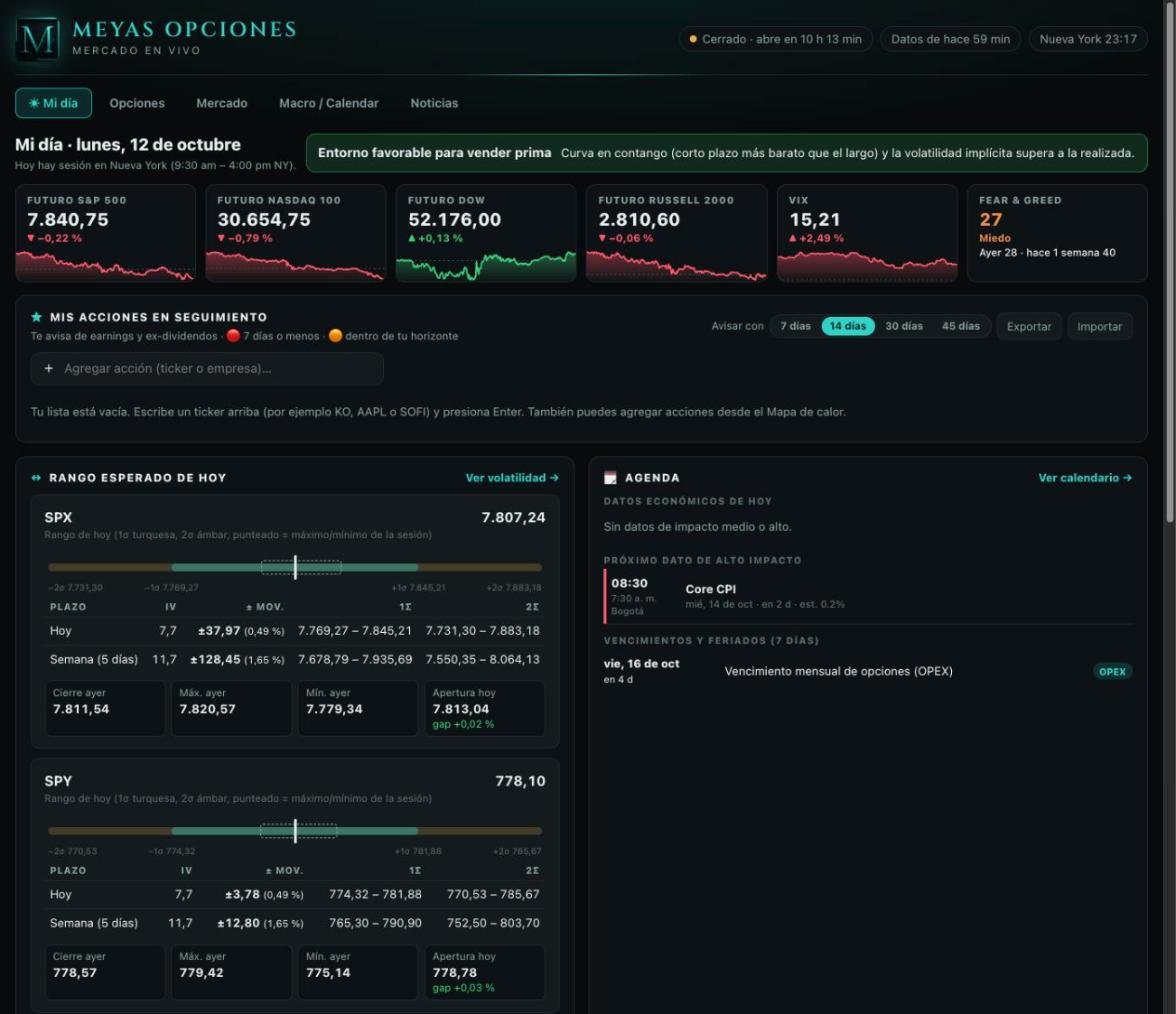The height and width of the screenshot is (1014, 1176).
Task: Select the 7 días alert horizon
Action: (795, 326)
